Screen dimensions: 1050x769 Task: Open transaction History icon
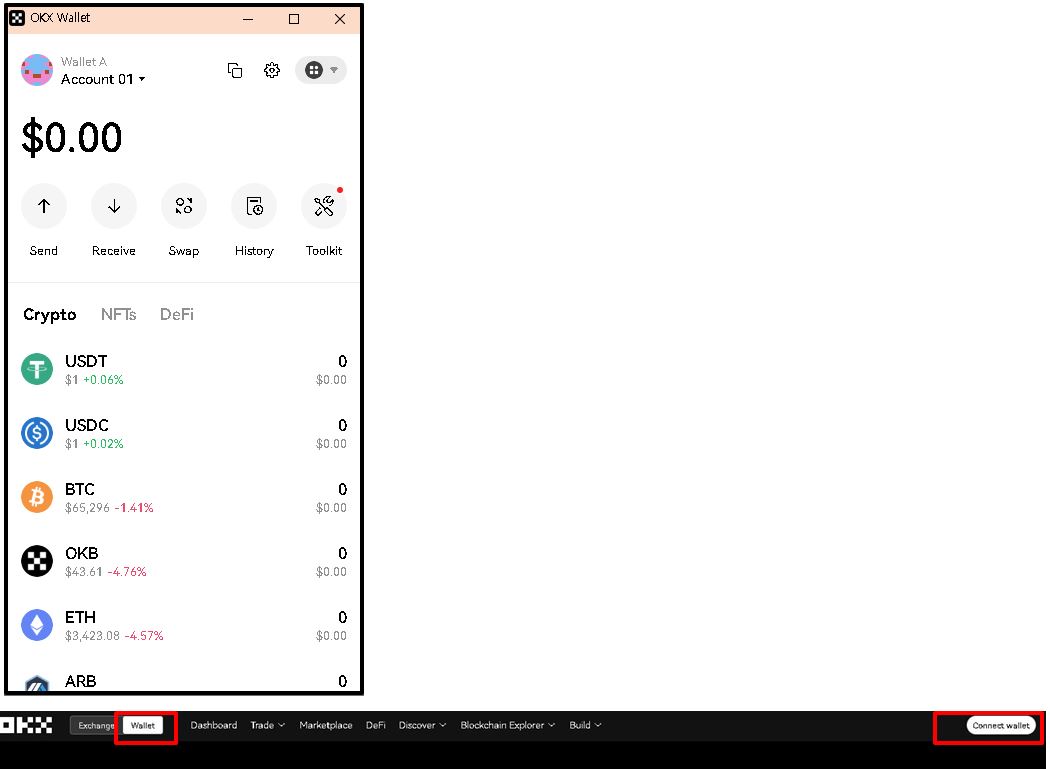pyautogui.click(x=254, y=206)
